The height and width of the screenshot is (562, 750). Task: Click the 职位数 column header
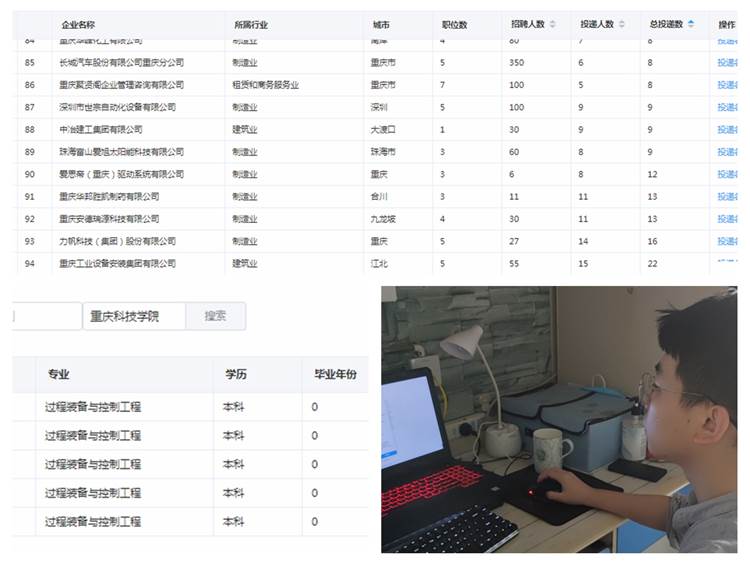[x=454, y=24]
